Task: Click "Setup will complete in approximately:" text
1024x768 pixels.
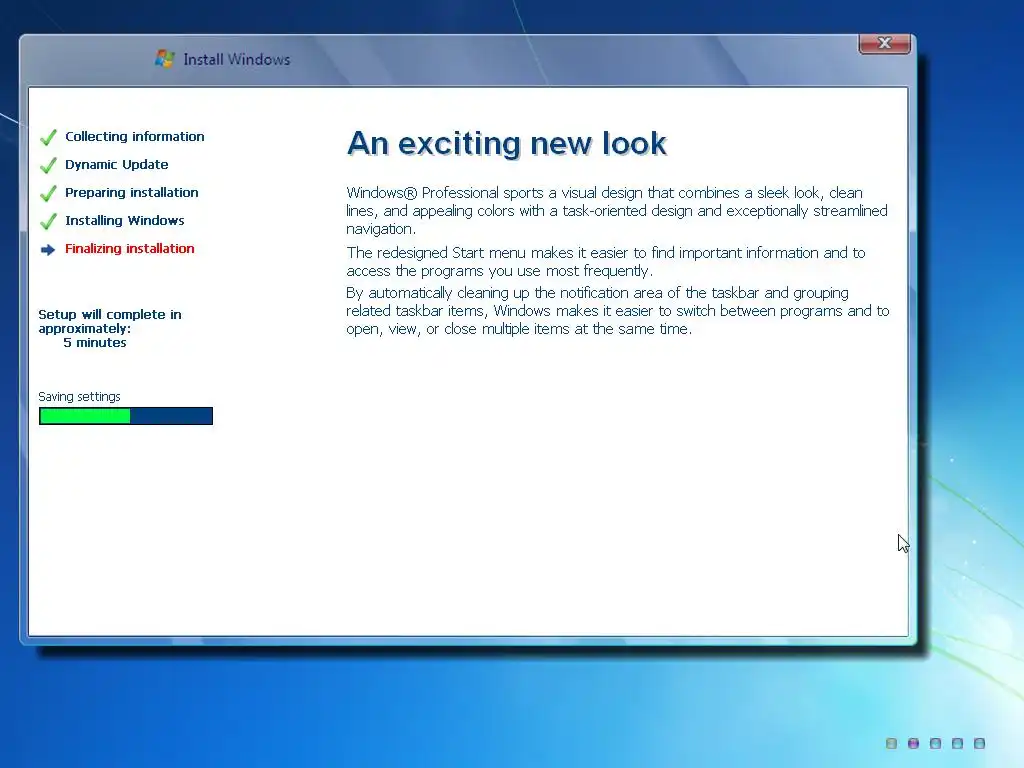Action: (110, 321)
